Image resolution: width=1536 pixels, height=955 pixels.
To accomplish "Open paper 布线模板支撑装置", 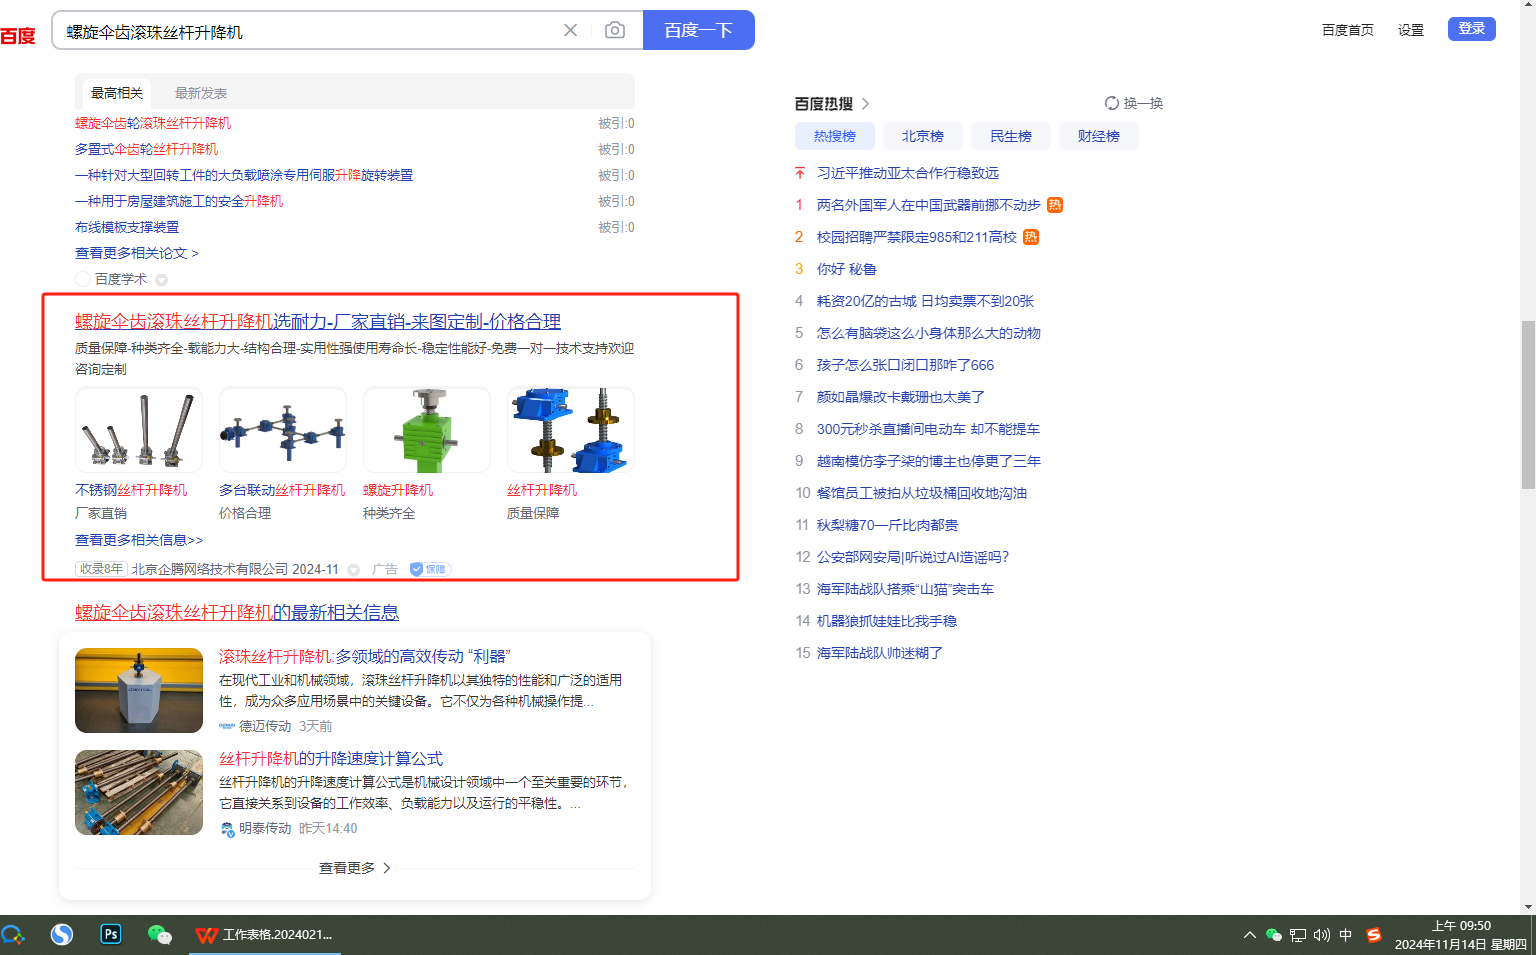I will pos(127,227).
